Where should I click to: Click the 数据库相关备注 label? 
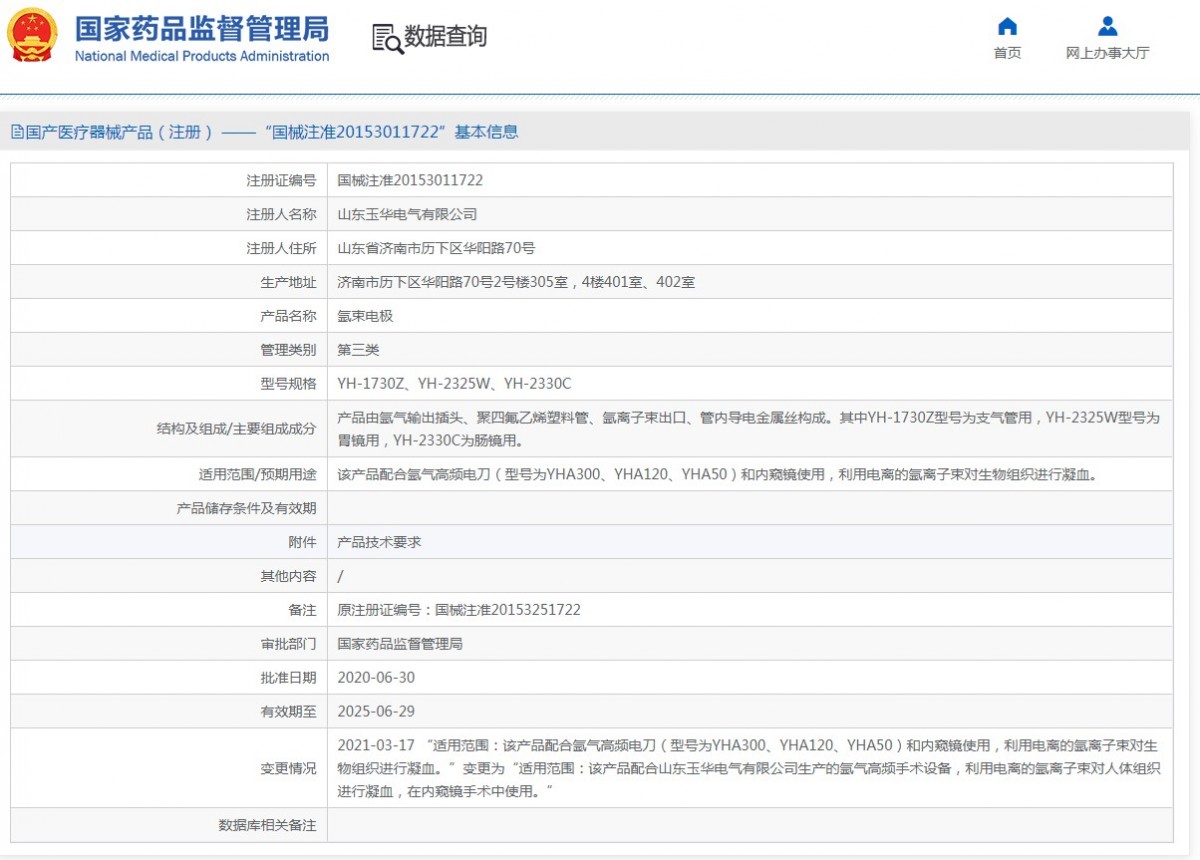coord(267,825)
